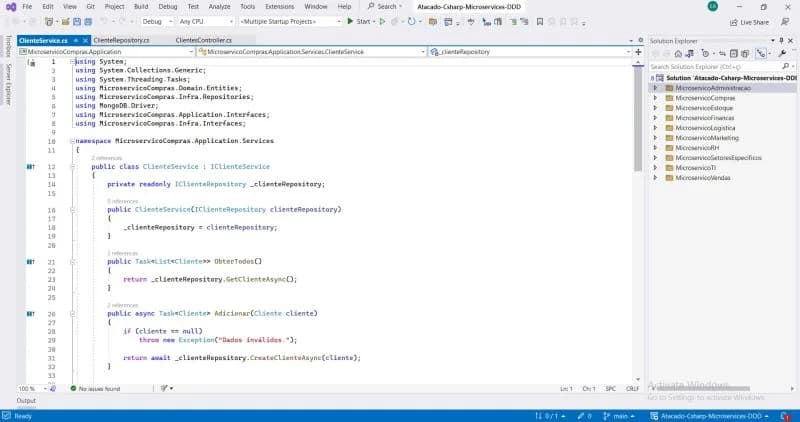Open the Debug configuration dropdown
Screen dimensions: 800x422
pos(157,22)
